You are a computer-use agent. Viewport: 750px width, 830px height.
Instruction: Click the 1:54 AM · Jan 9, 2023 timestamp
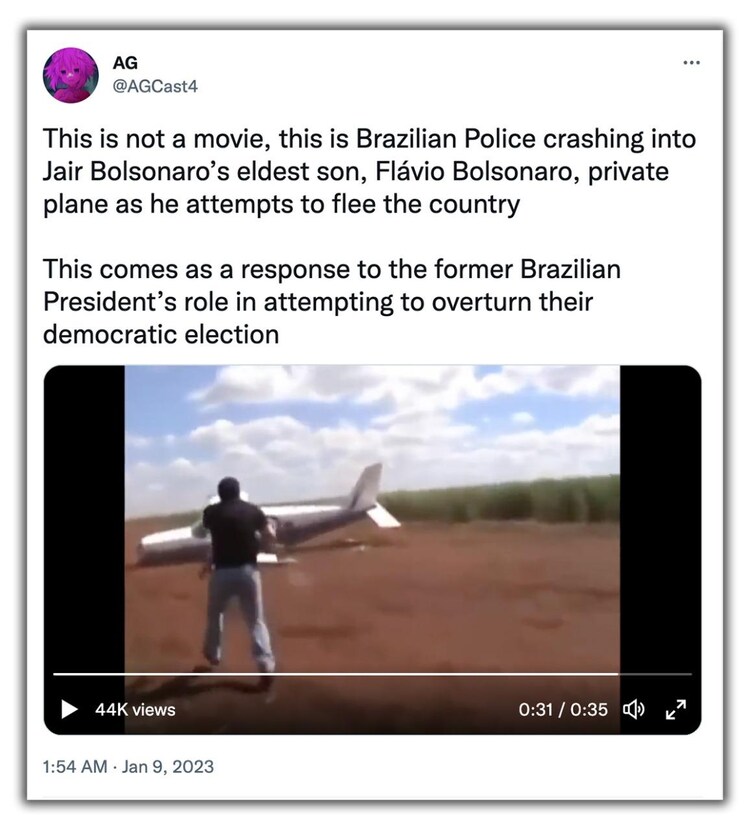(128, 766)
